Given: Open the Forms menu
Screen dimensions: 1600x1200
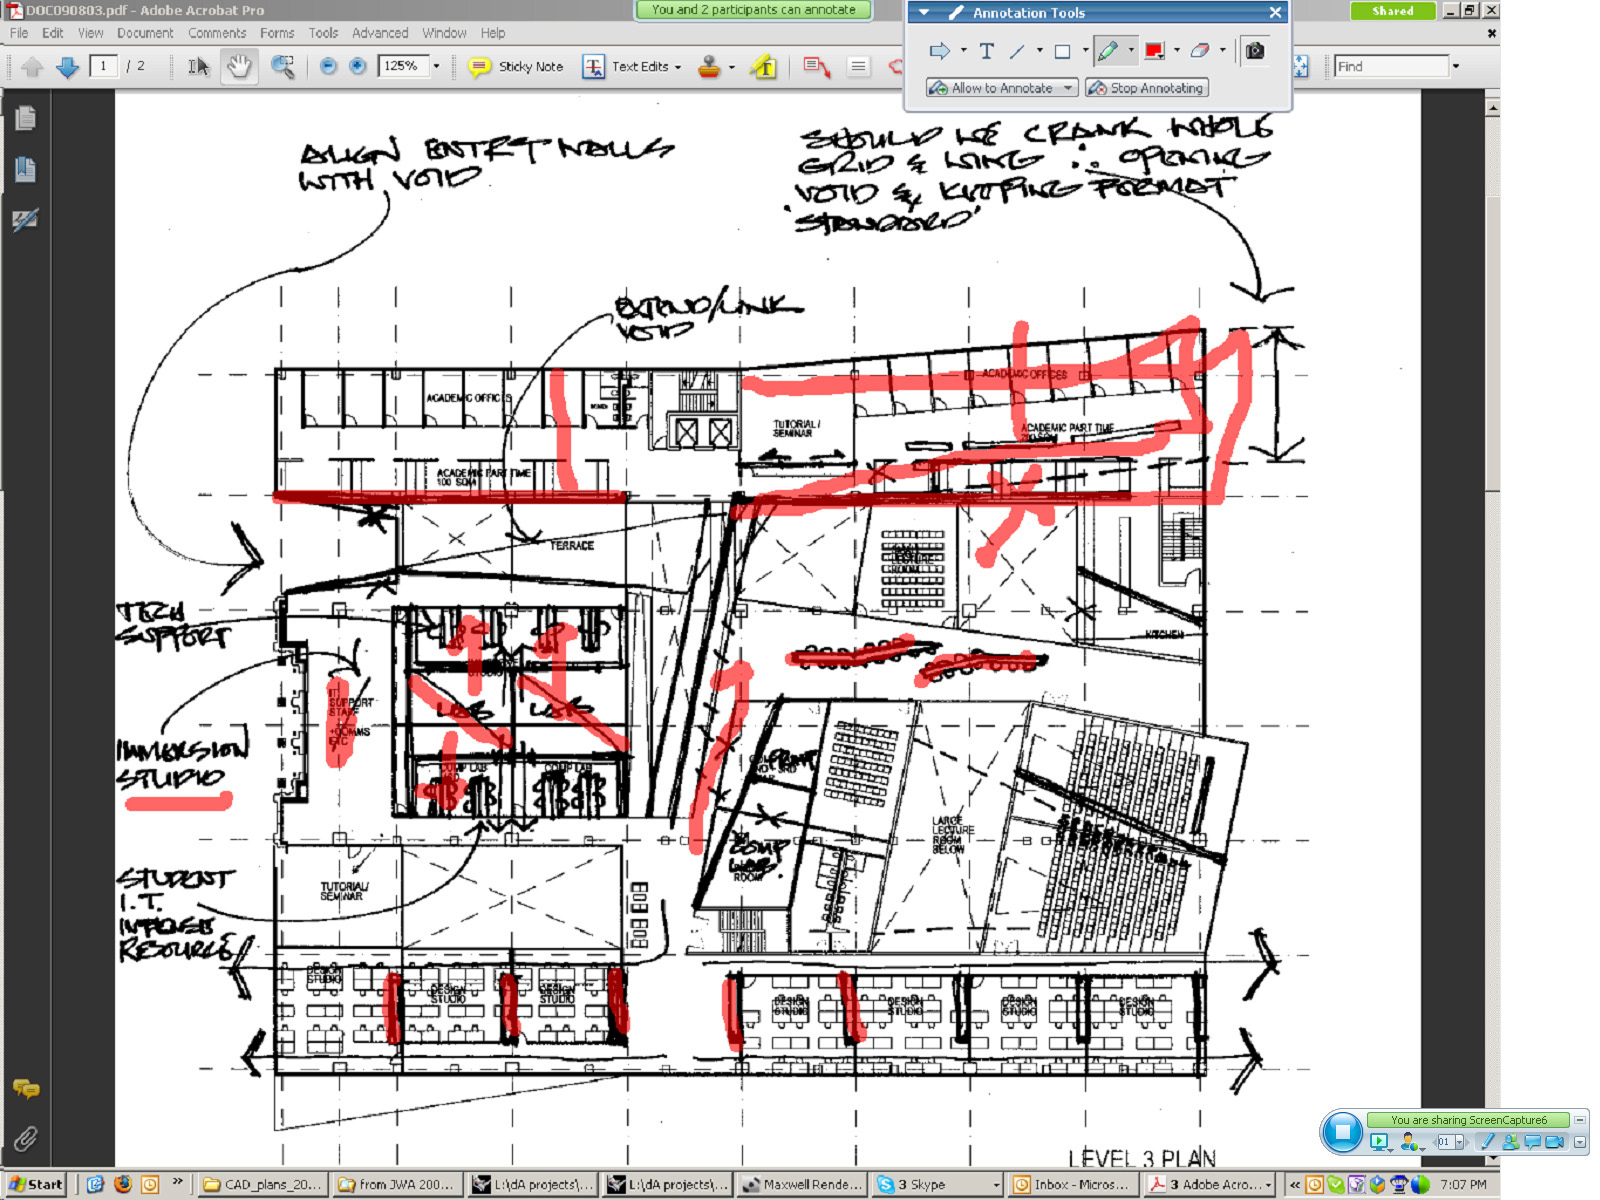Looking at the screenshot, I should coord(277,33).
